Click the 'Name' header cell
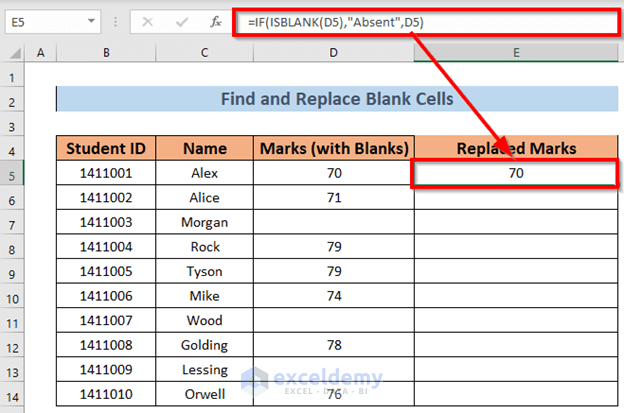 (205, 148)
